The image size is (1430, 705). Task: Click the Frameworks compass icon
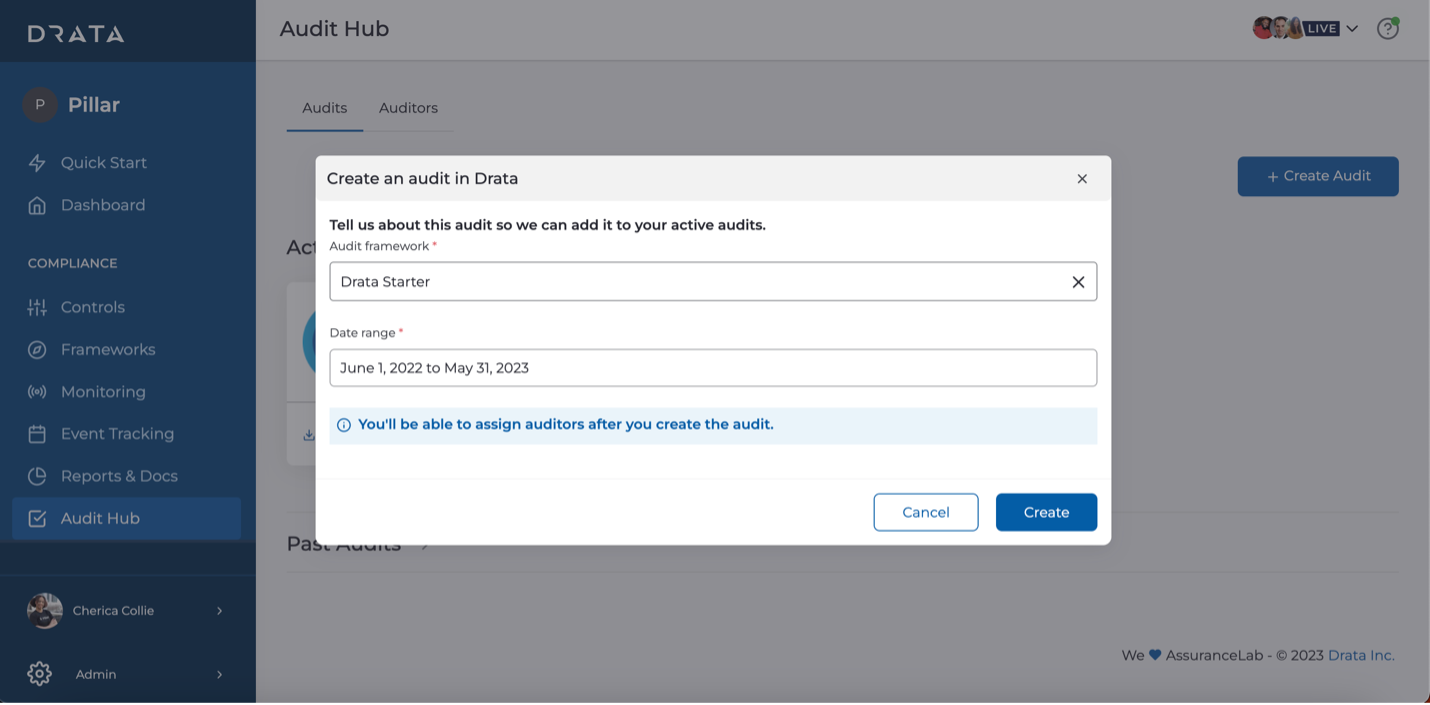[37, 350]
